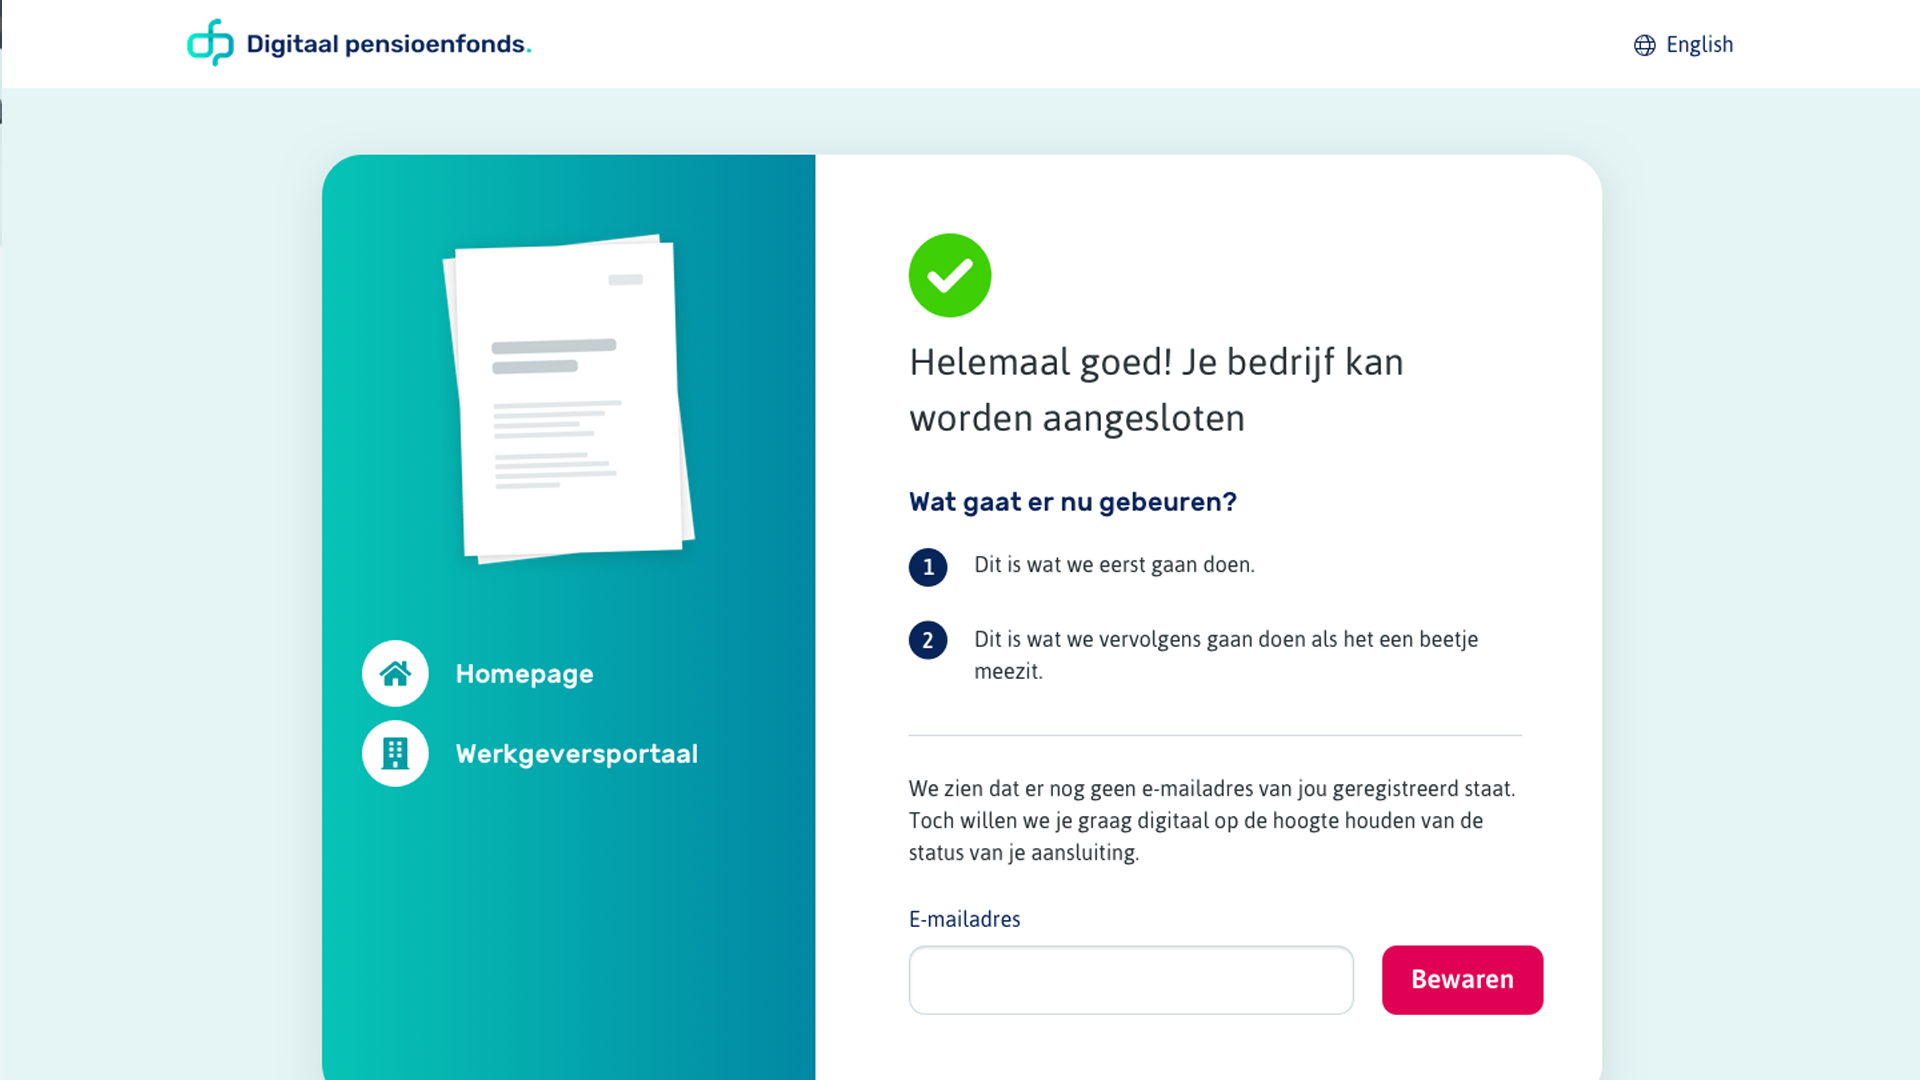Click the stacked documents illustration
The height and width of the screenshot is (1080, 1920).
[568, 398]
